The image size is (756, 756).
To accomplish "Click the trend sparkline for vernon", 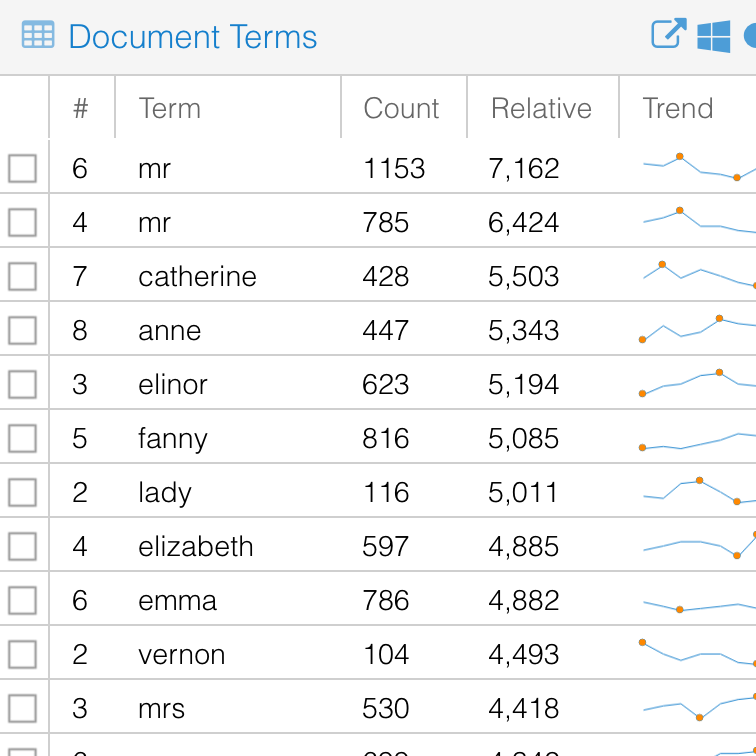I will pyautogui.click(x=698, y=653).
